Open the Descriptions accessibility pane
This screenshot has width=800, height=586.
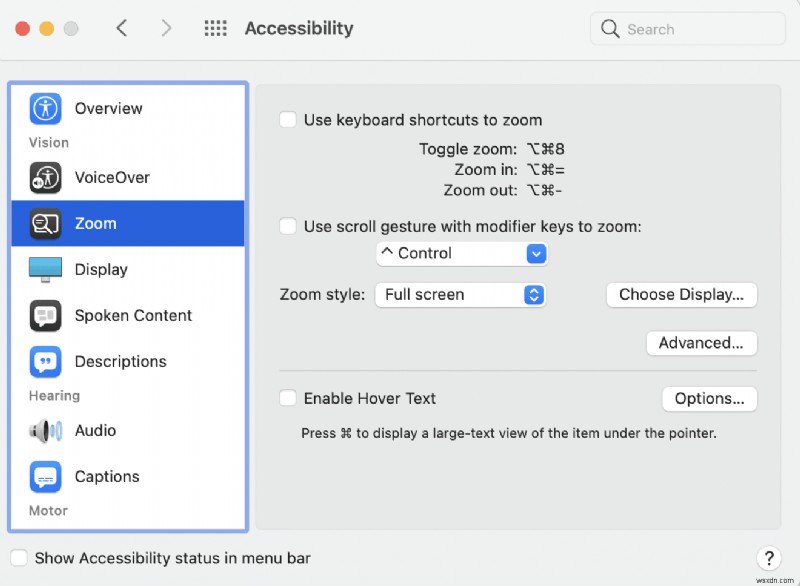tap(44, 361)
